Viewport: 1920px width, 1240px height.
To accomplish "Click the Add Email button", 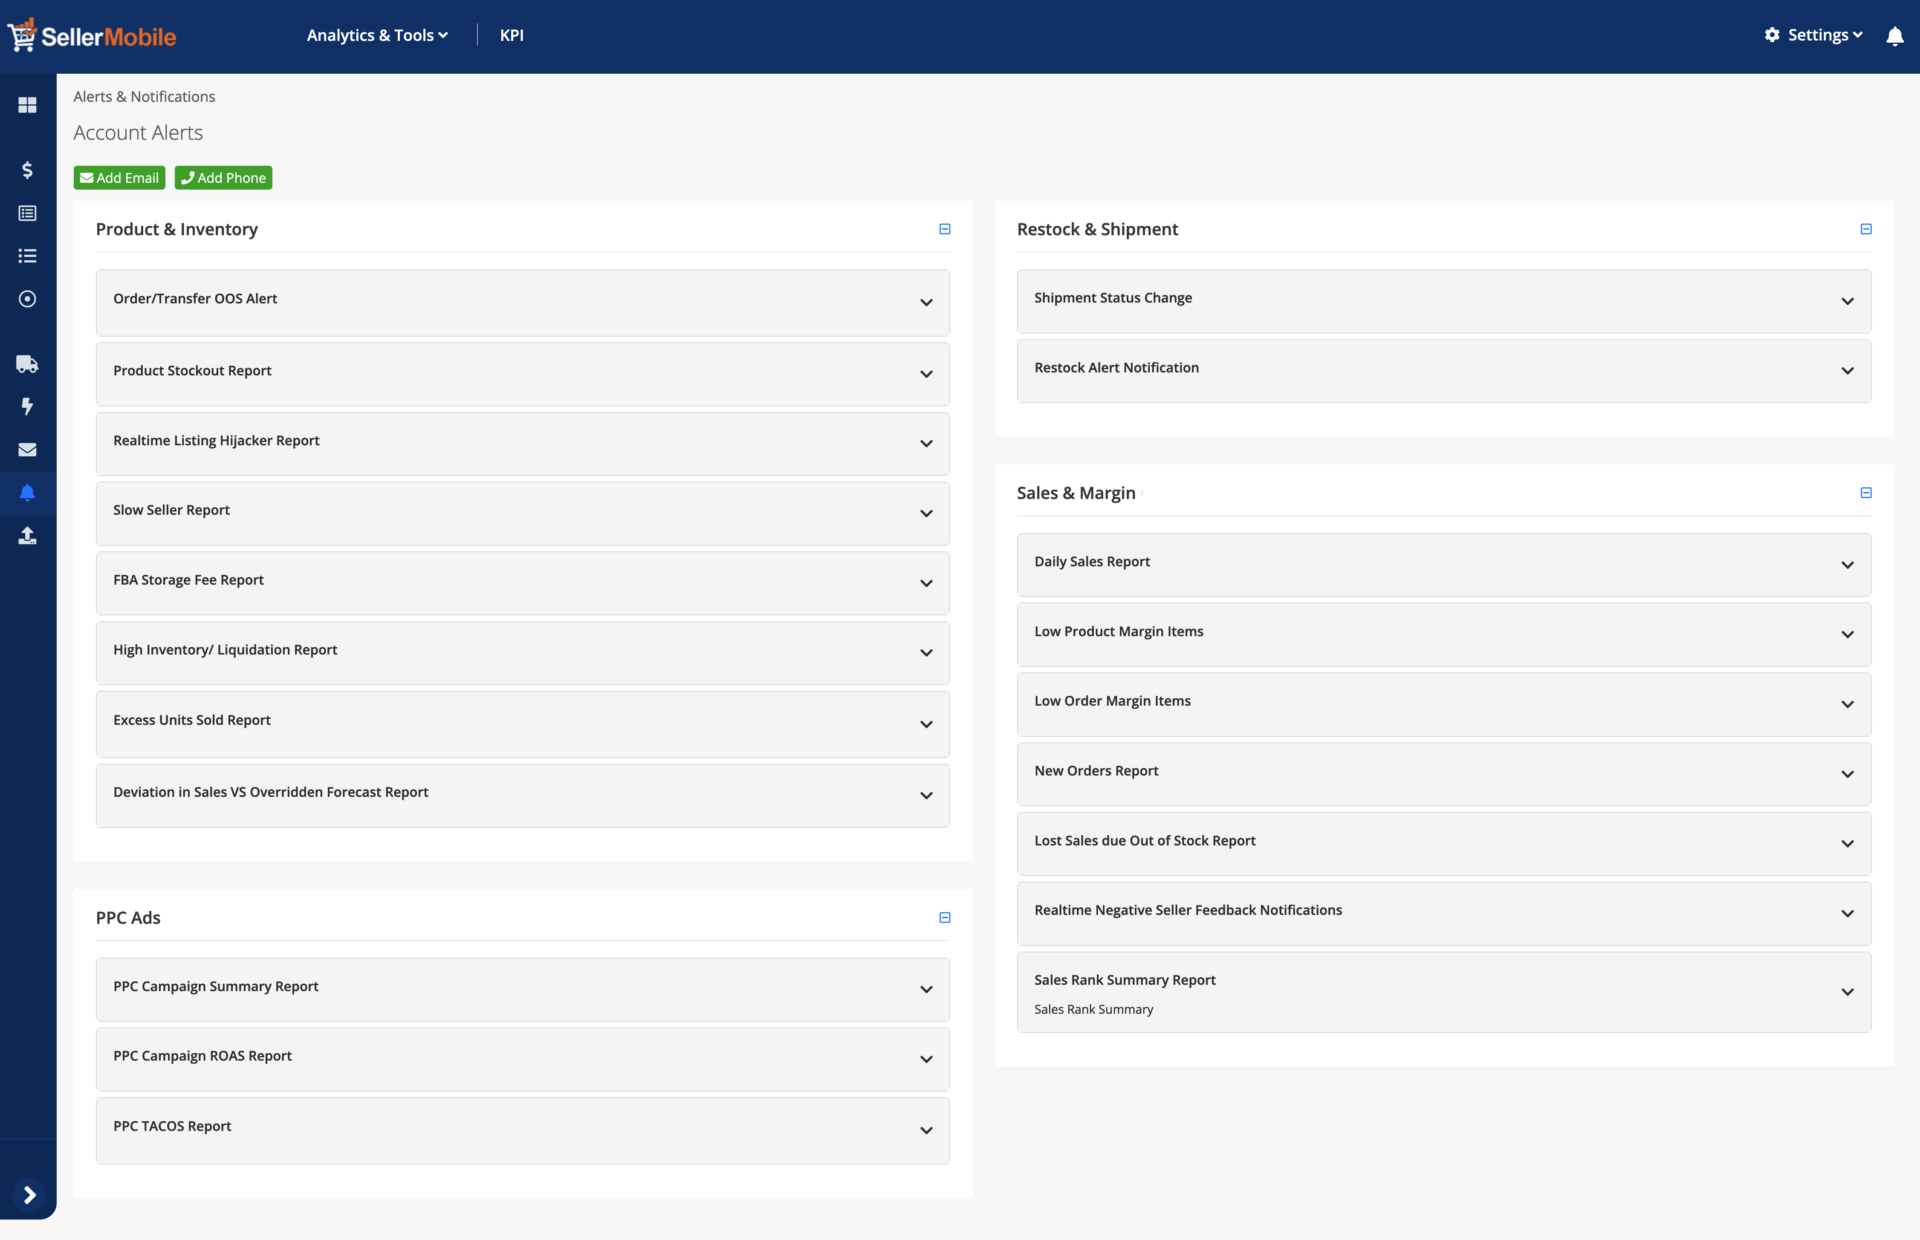I will [119, 178].
